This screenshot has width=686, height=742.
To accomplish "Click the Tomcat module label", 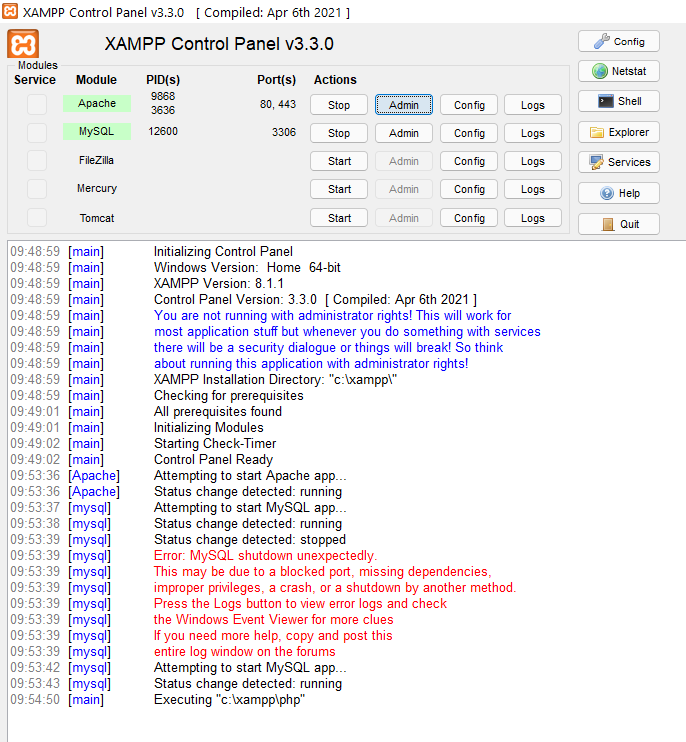I will pyautogui.click(x=97, y=218).
